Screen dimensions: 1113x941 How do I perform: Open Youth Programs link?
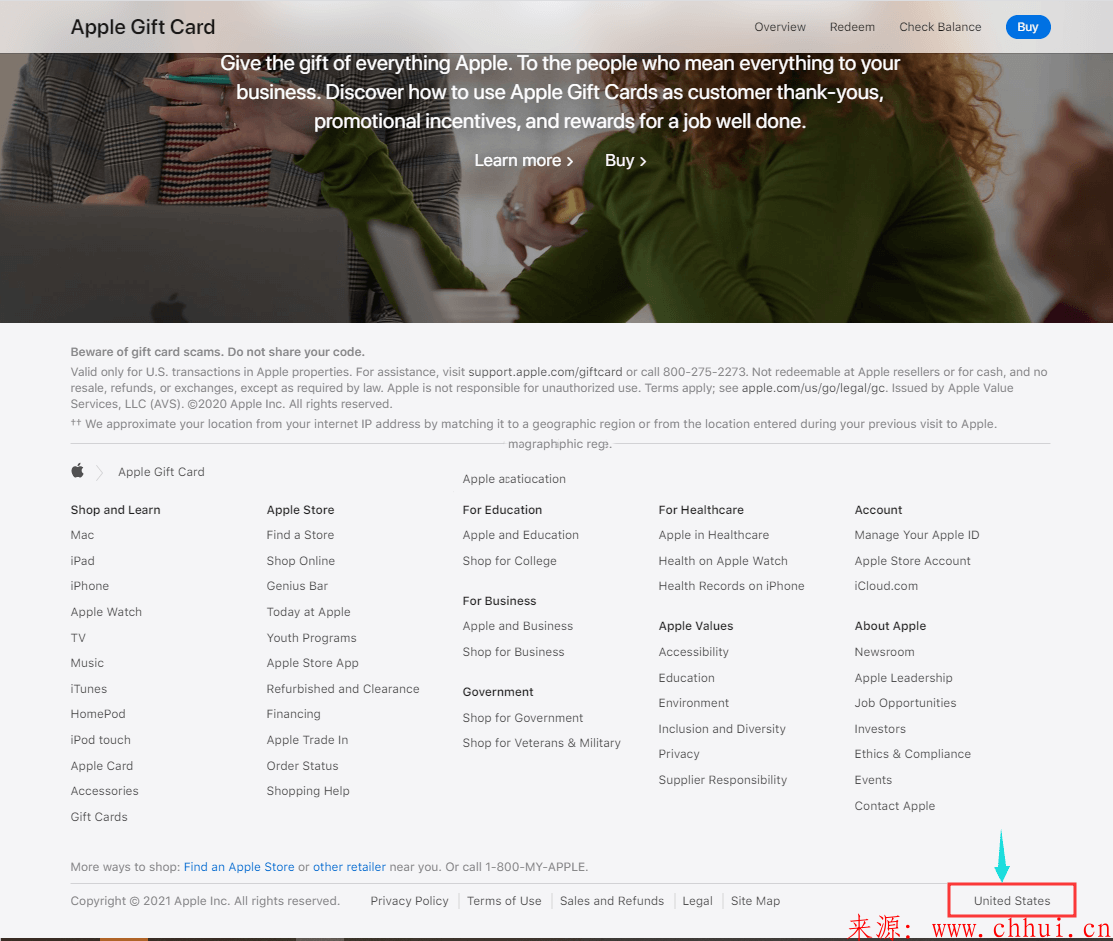coord(311,638)
